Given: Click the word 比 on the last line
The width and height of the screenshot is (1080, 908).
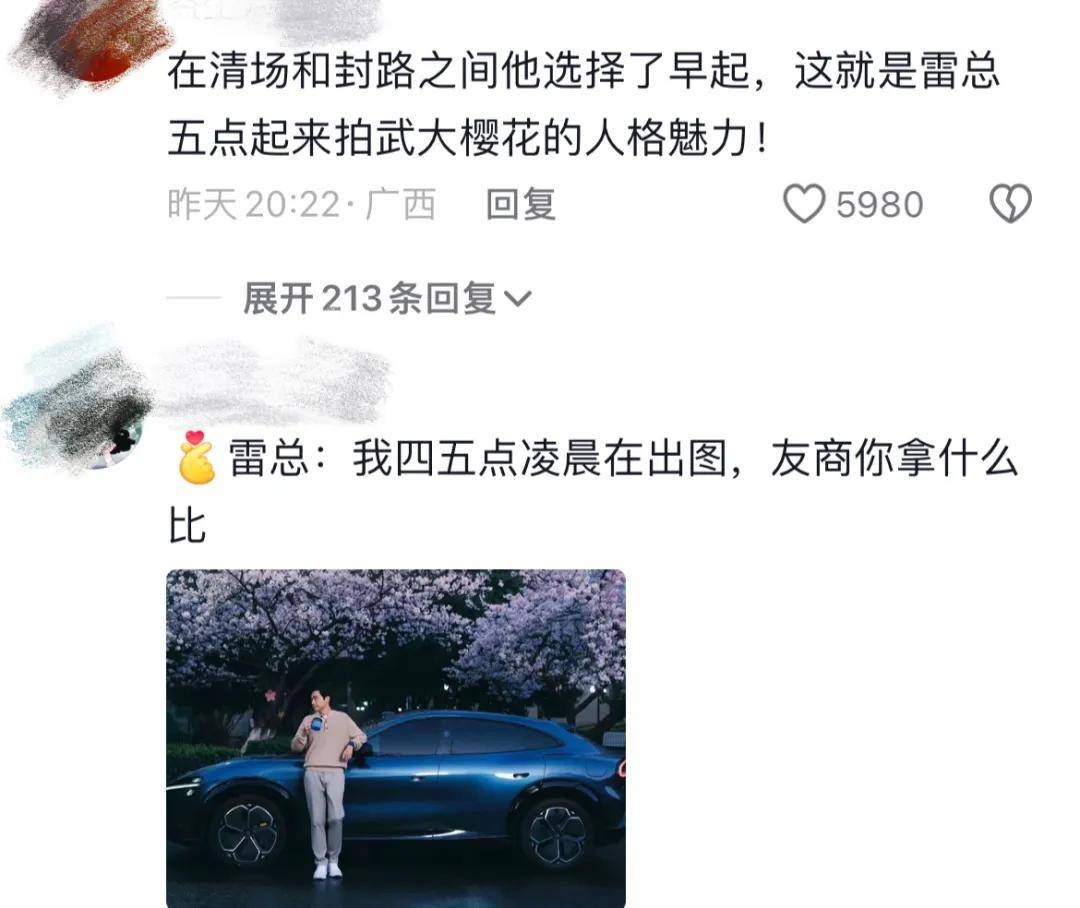Looking at the screenshot, I should [x=187, y=526].
